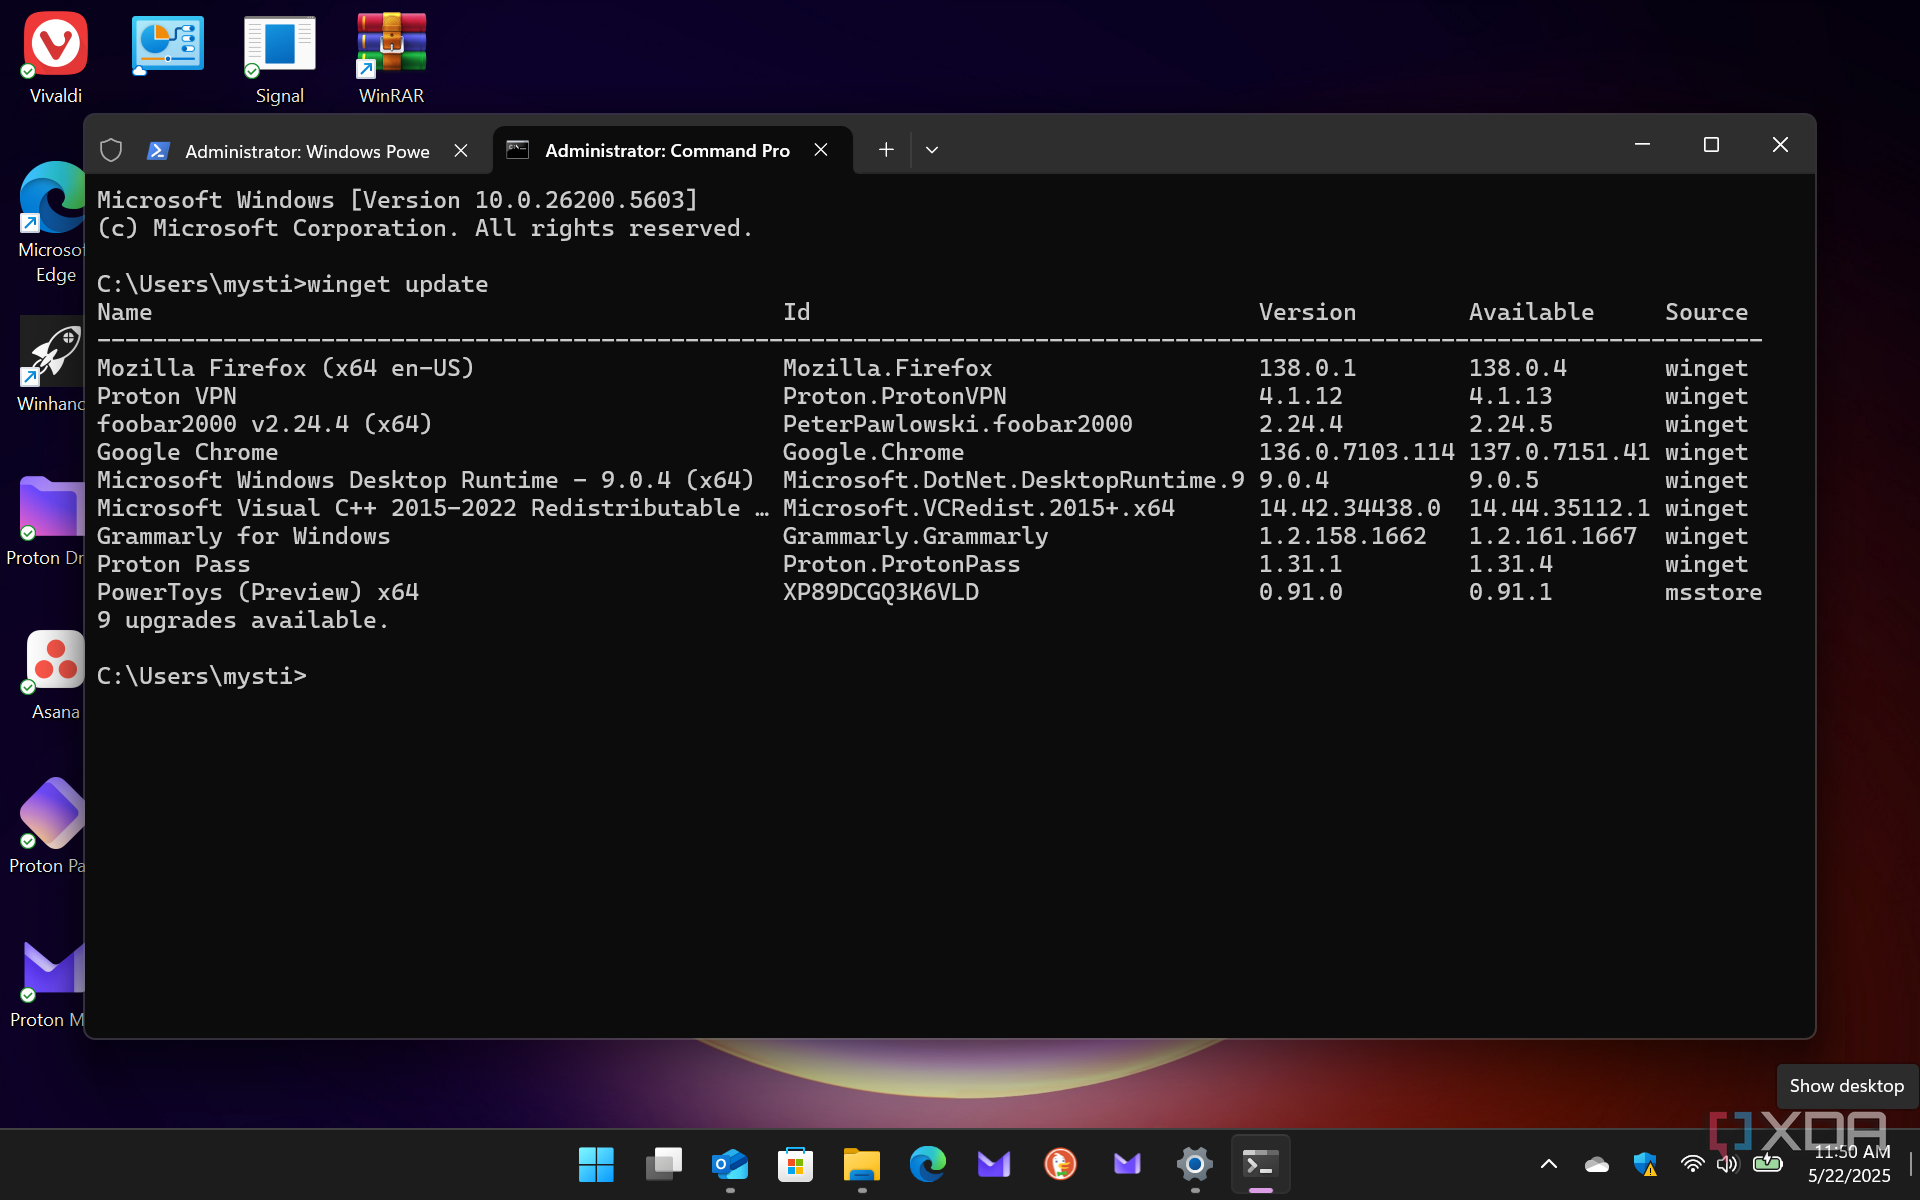This screenshot has height=1200, width=1920.
Task: Expand the hidden system tray icons
Action: coord(1548,1164)
